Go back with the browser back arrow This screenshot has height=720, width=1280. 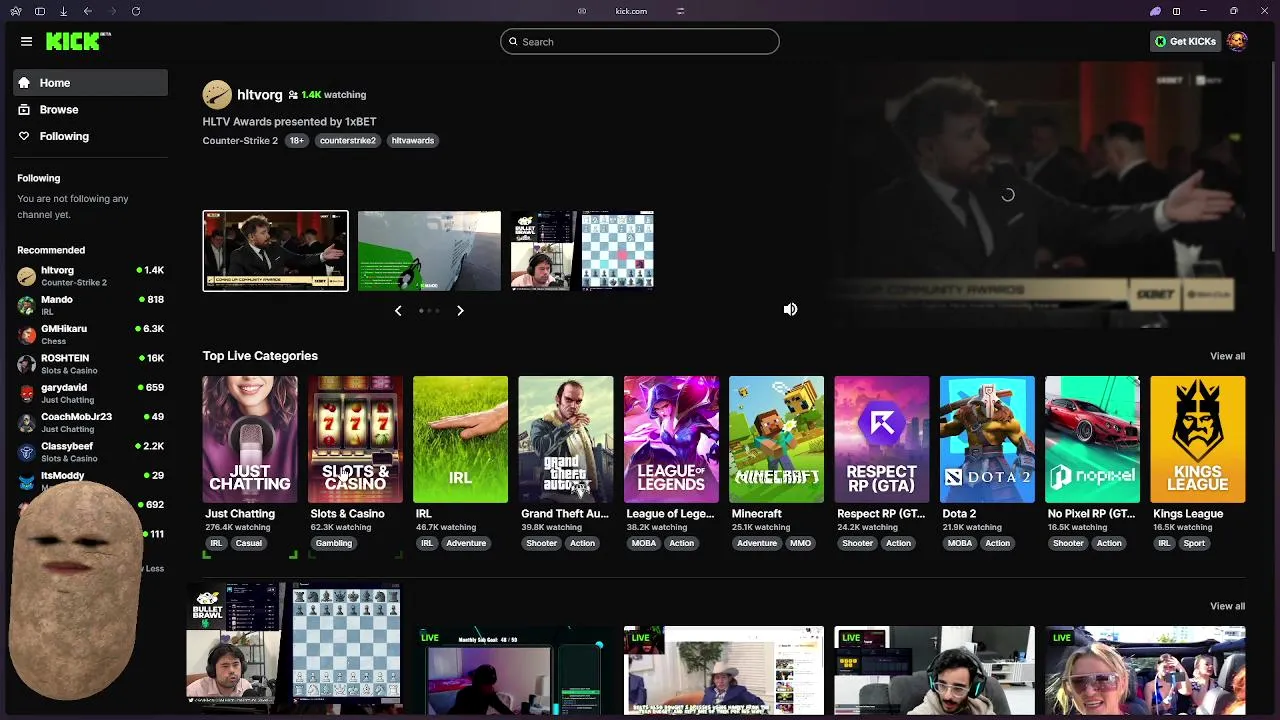[x=88, y=11]
